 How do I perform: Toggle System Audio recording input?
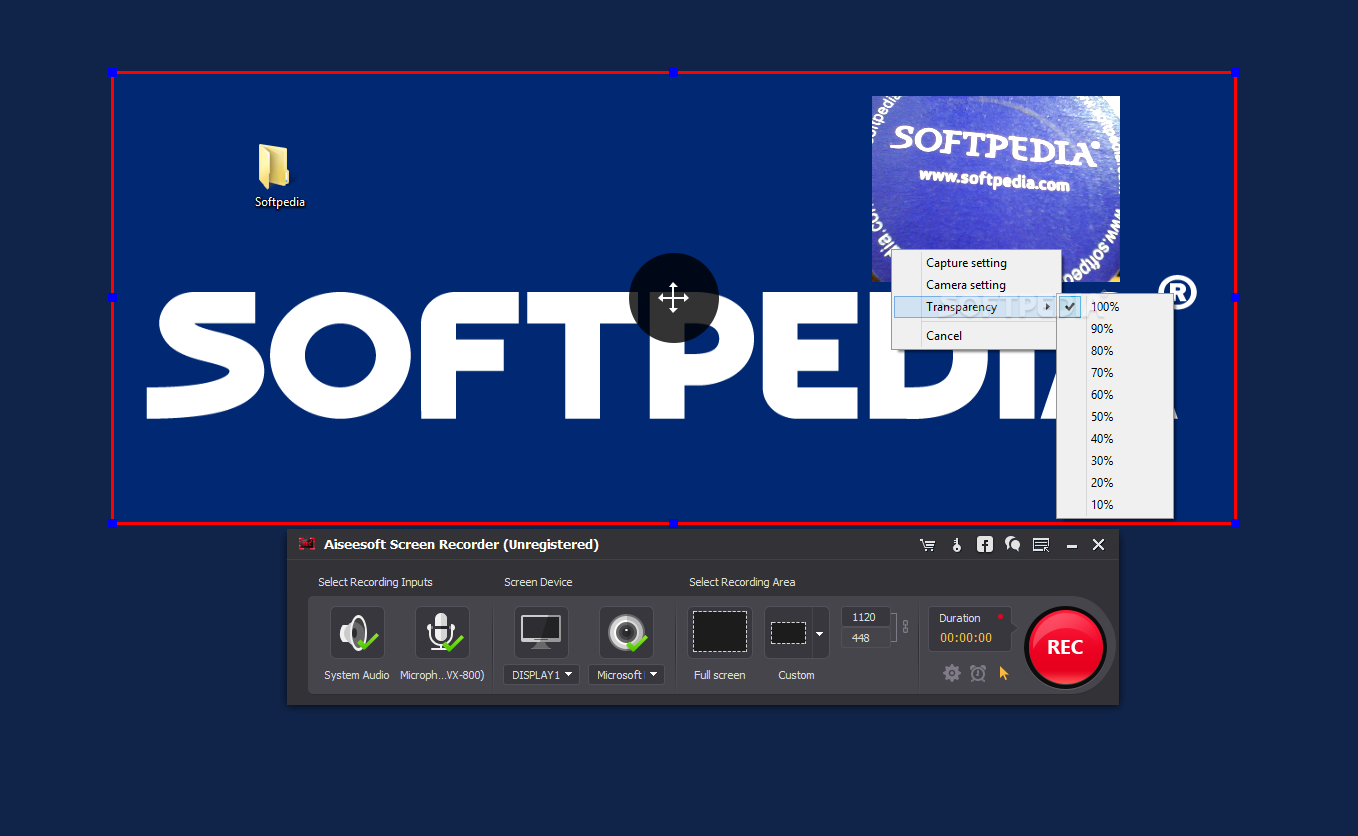coord(357,632)
